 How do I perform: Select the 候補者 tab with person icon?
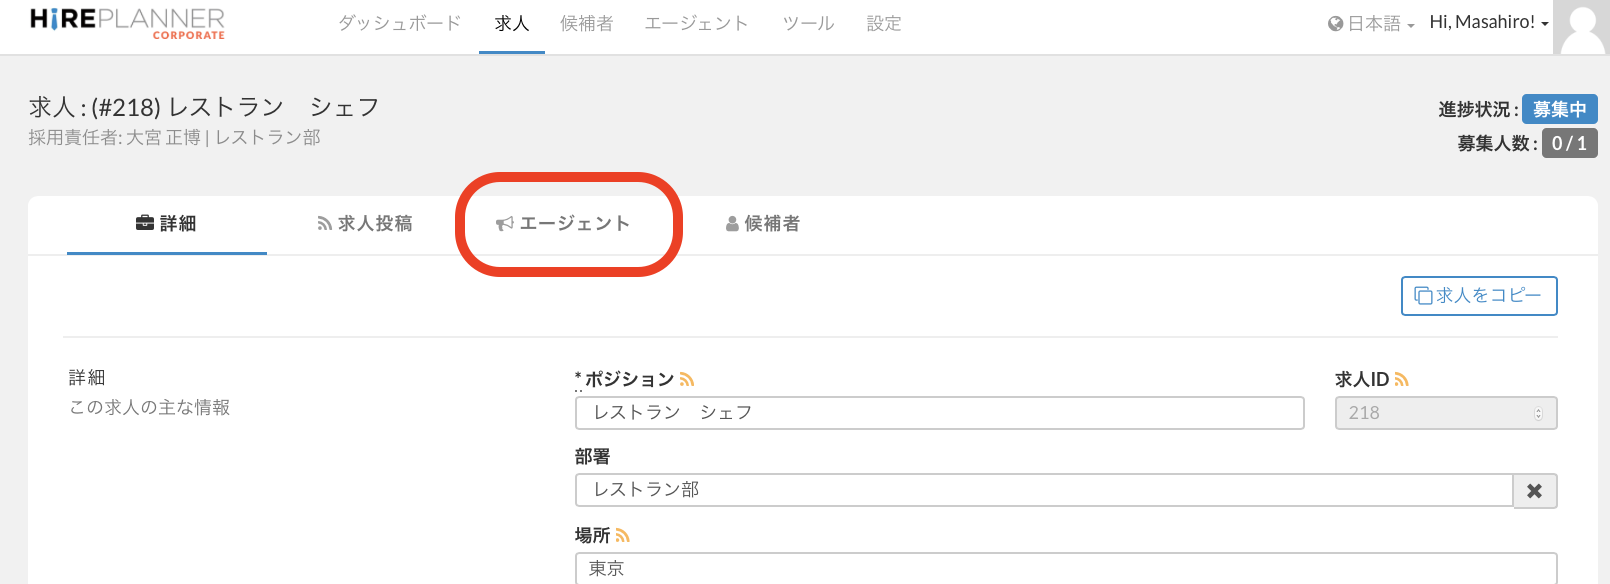tap(763, 224)
